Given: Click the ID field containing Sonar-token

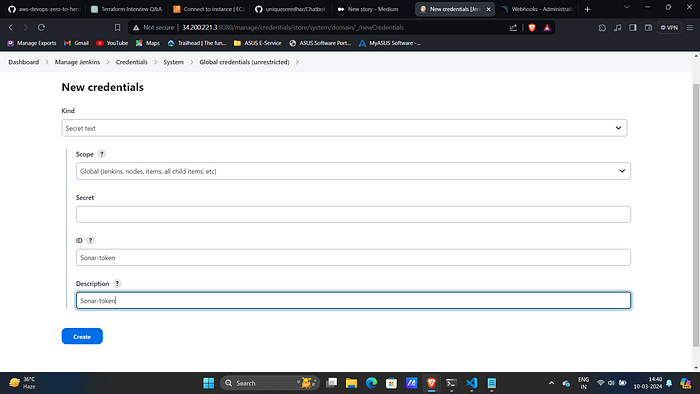Looking at the screenshot, I should coord(353,257).
